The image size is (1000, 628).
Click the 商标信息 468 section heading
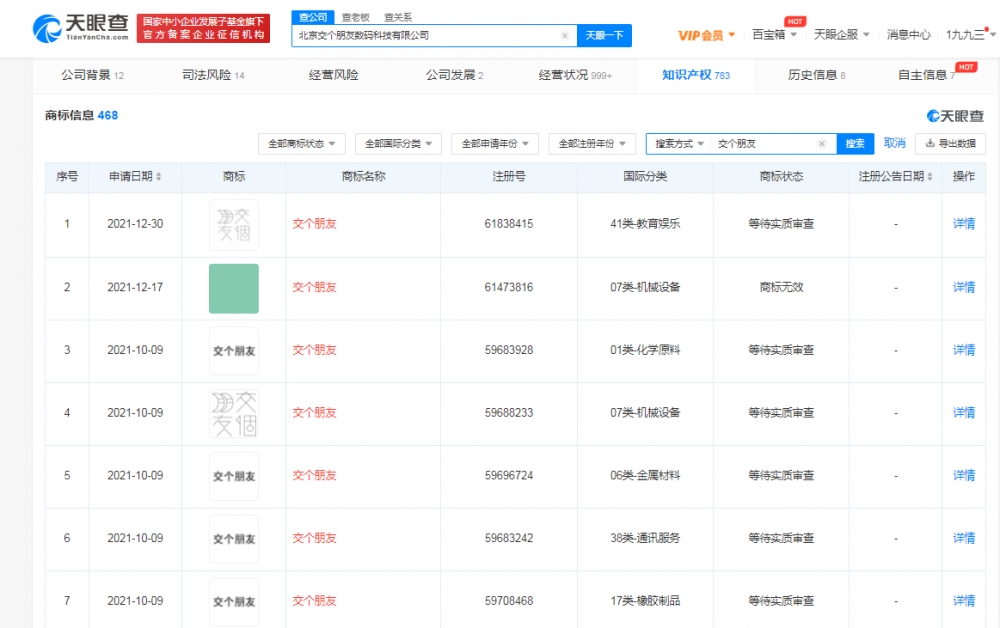coord(81,115)
